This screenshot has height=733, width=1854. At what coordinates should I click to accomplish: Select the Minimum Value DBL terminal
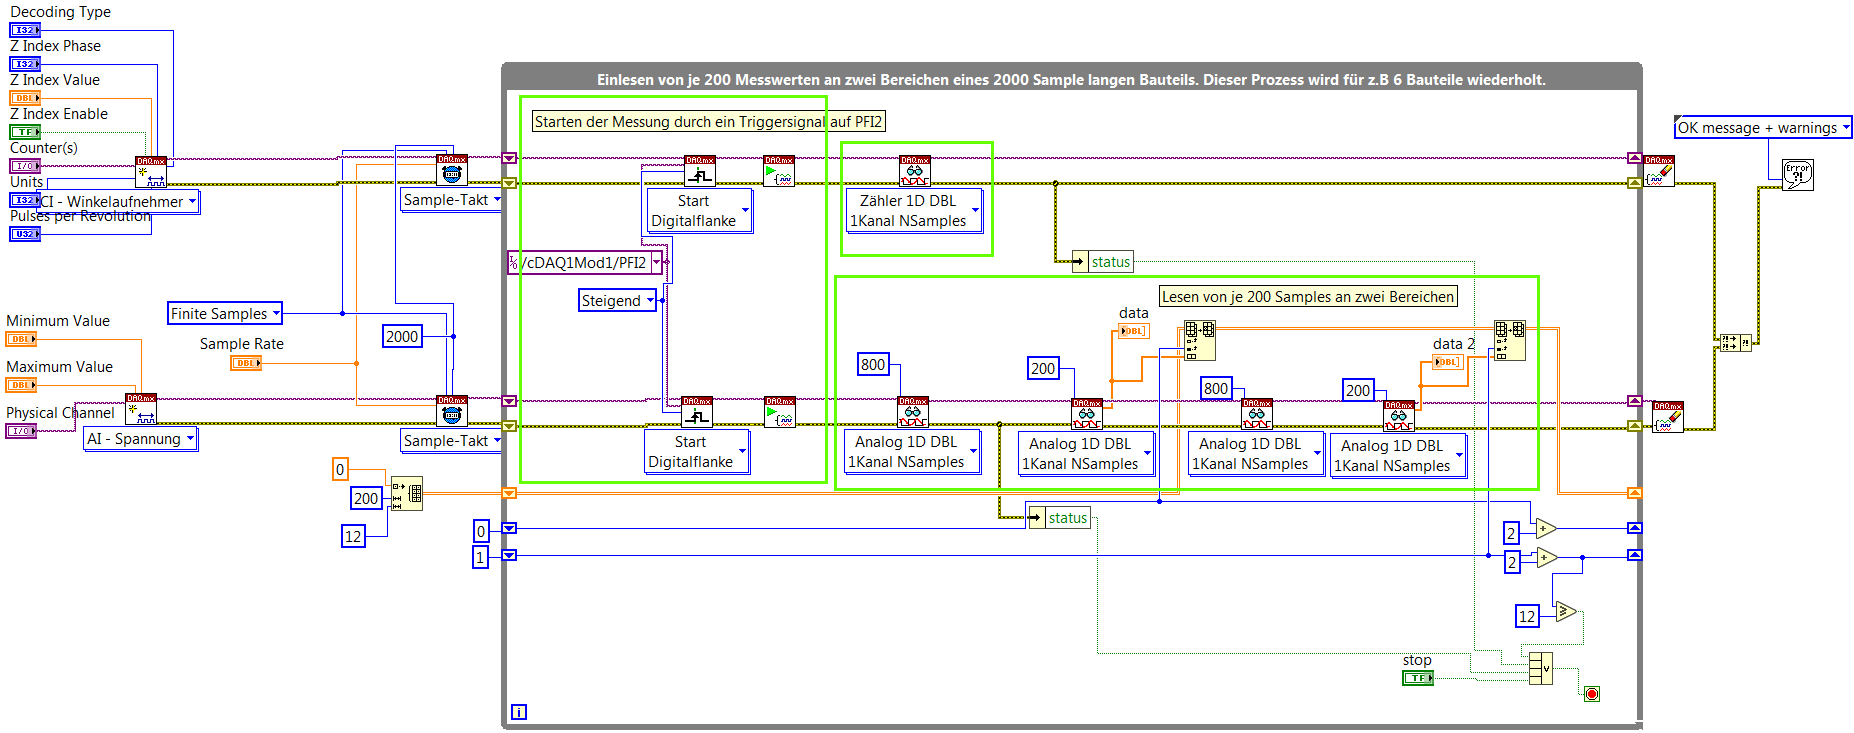coord(21,339)
